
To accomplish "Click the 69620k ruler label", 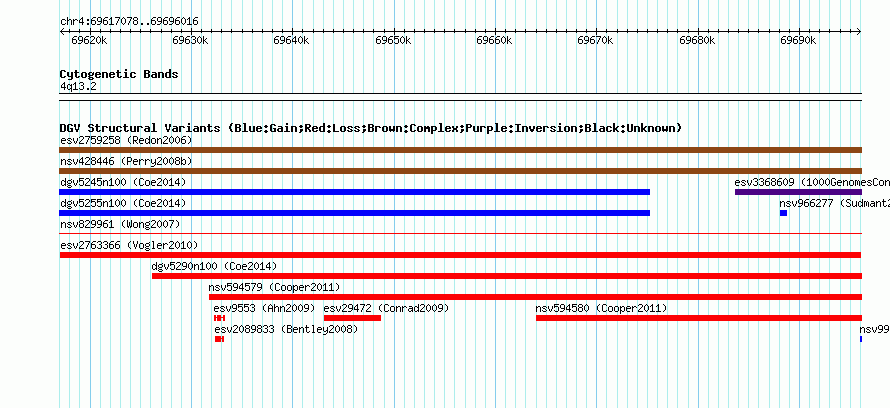I will click(89, 40).
